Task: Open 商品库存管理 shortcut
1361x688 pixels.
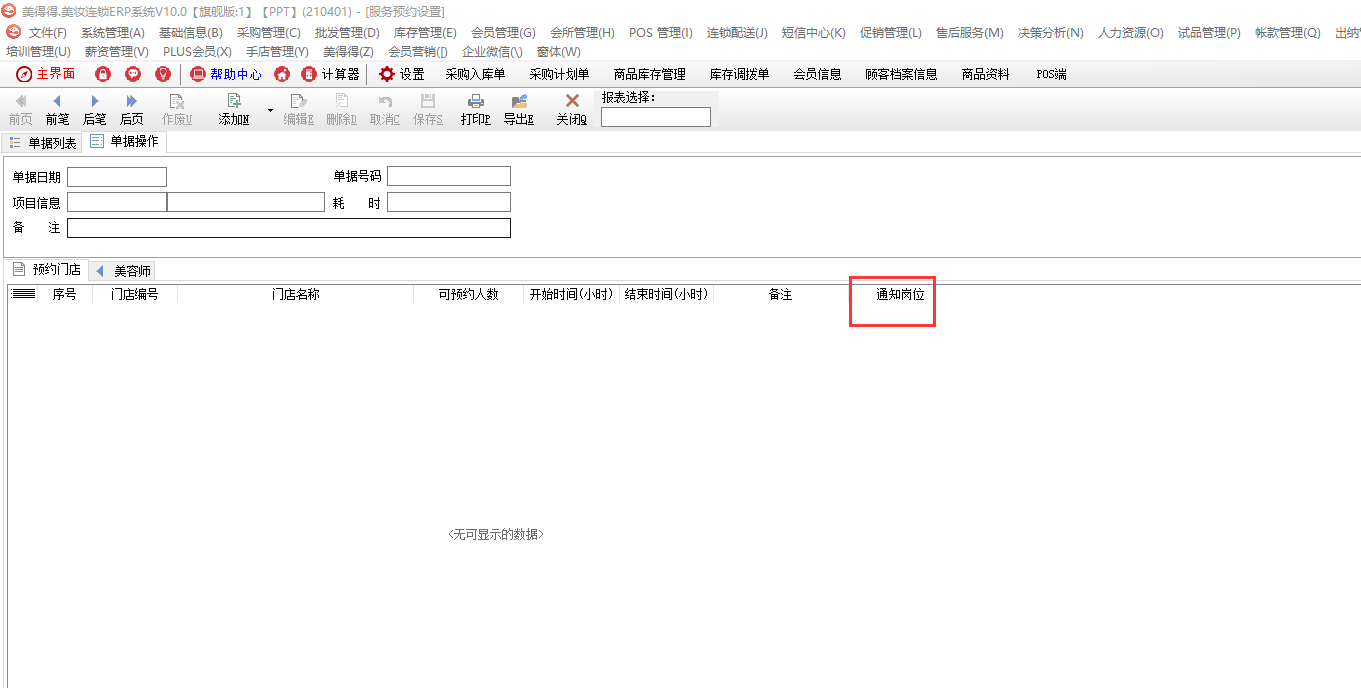Action: (x=650, y=74)
